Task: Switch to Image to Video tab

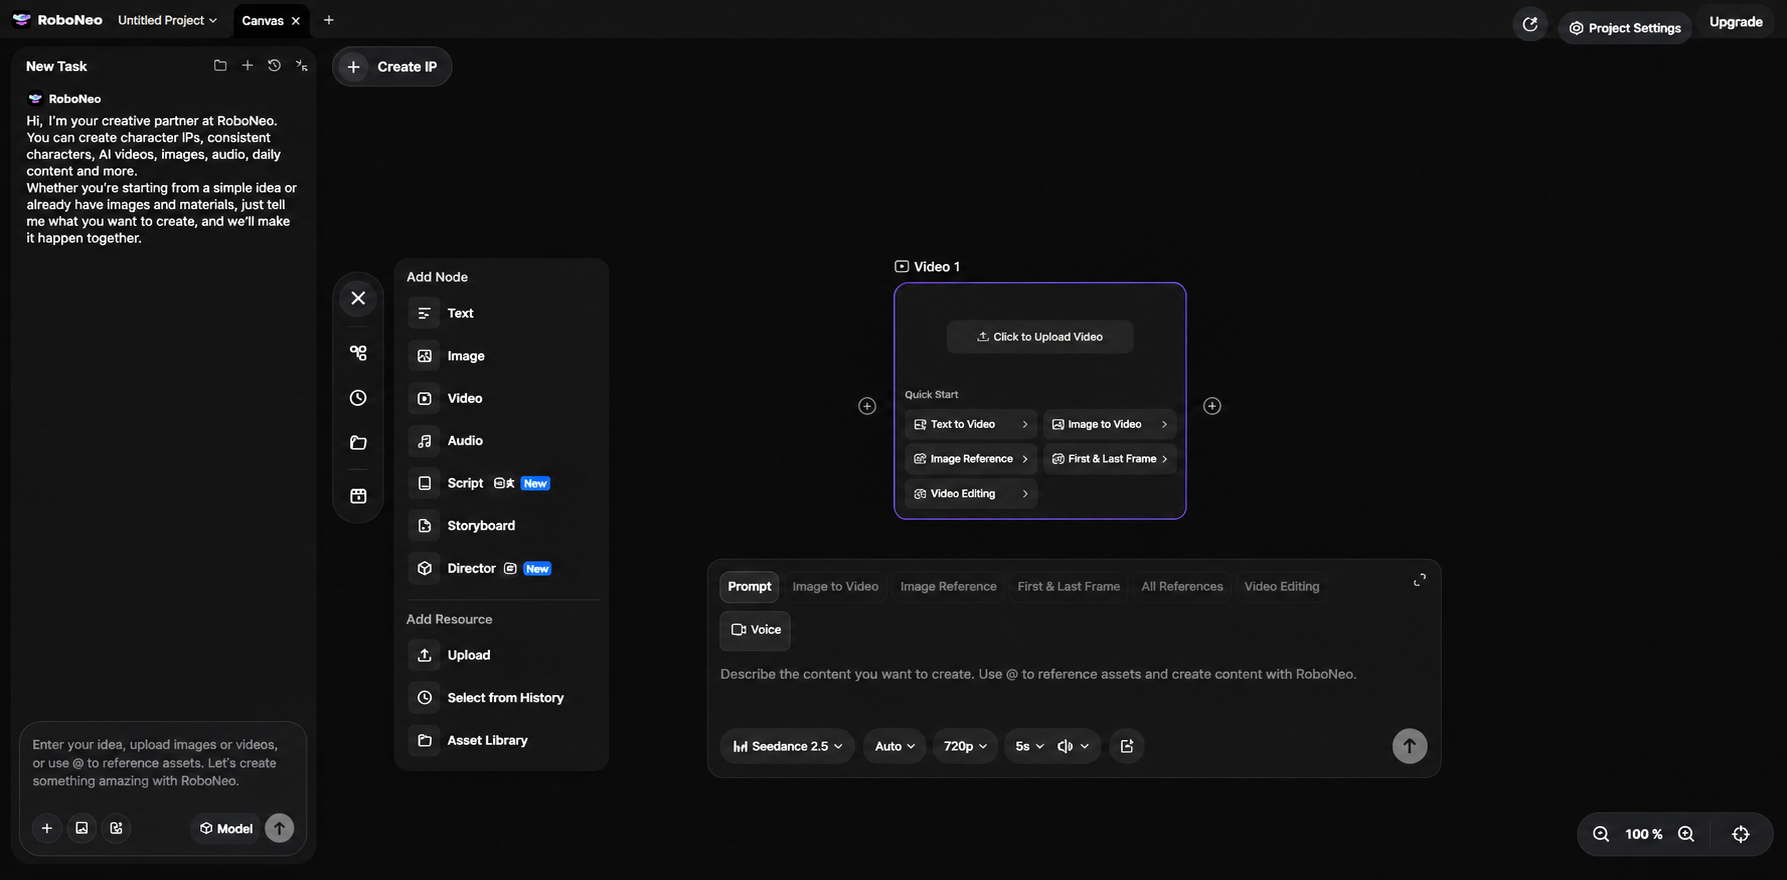Action: (x=835, y=587)
